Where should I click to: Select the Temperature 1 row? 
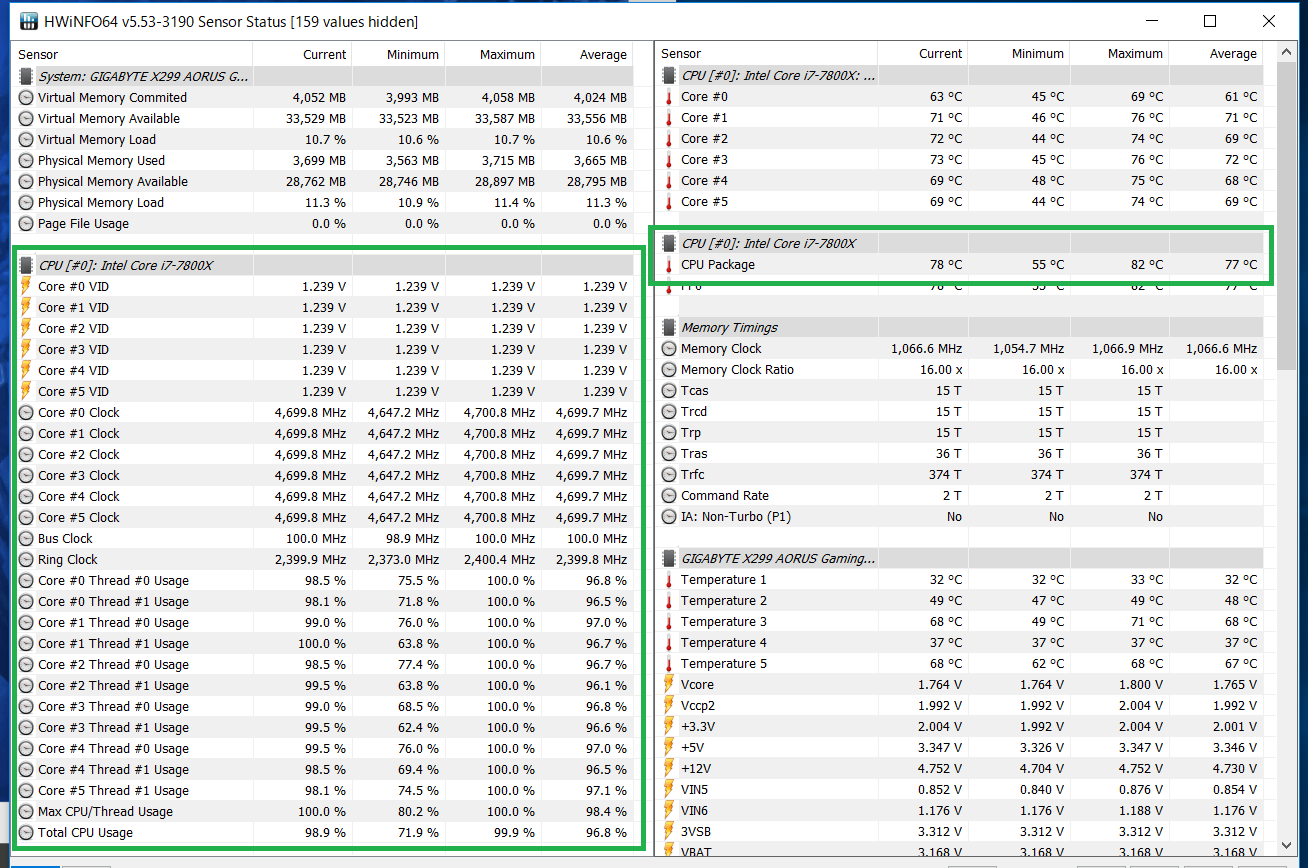(960, 579)
